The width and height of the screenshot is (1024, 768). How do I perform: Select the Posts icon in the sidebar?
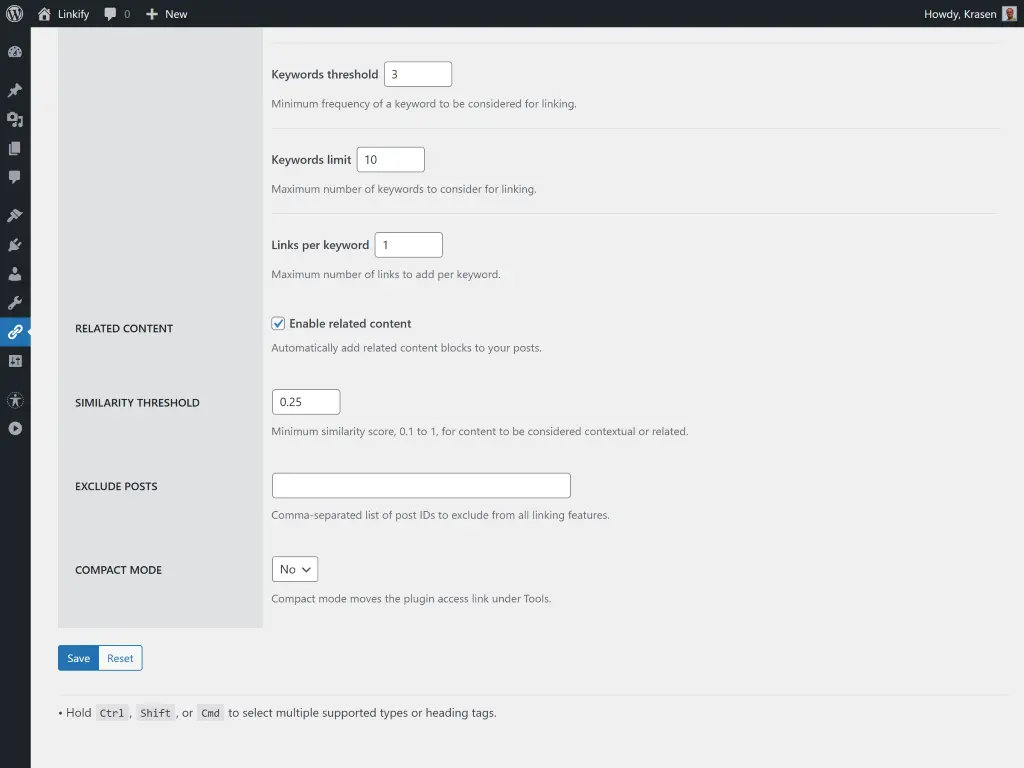coord(15,89)
